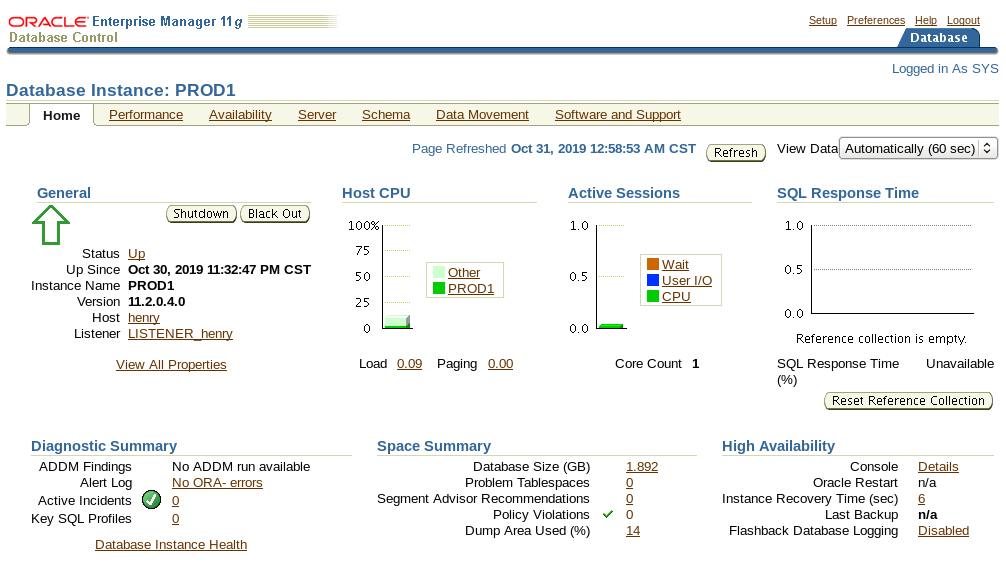Click the 'Logged in As SYS' text

[x=945, y=69]
